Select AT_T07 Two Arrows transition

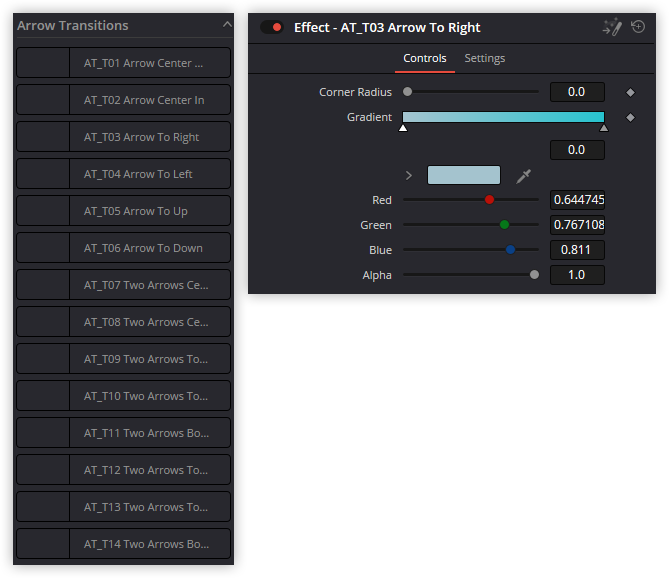(124, 285)
